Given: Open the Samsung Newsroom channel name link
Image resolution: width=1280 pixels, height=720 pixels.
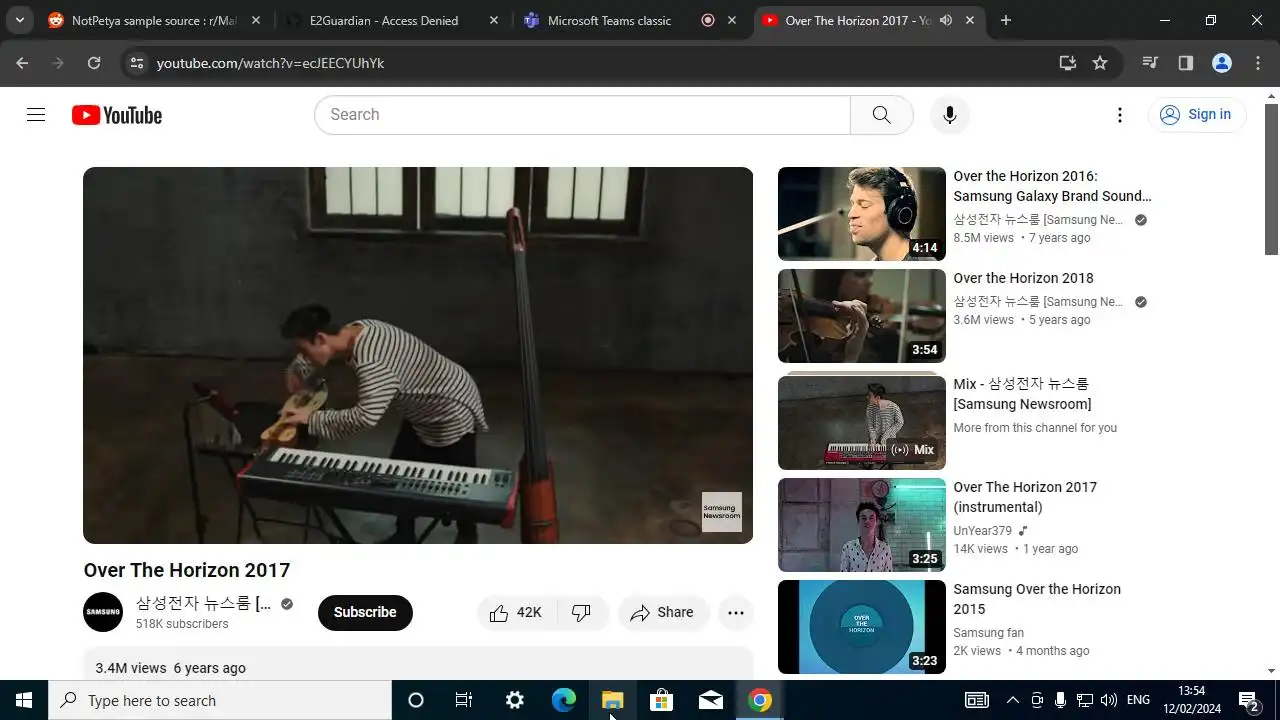Looking at the screenshot, I should pyautogui.click(x=204, y=603).
